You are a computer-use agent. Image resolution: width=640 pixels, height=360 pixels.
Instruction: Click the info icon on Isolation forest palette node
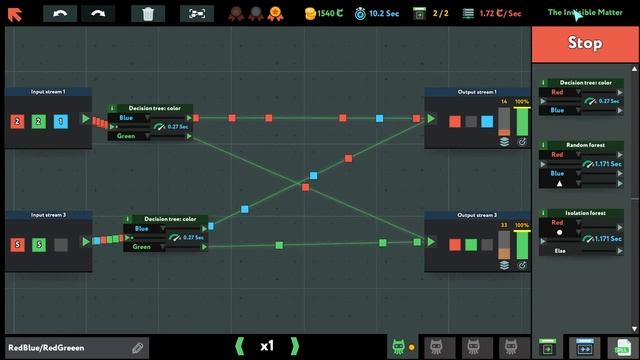(x=543, y=213)
